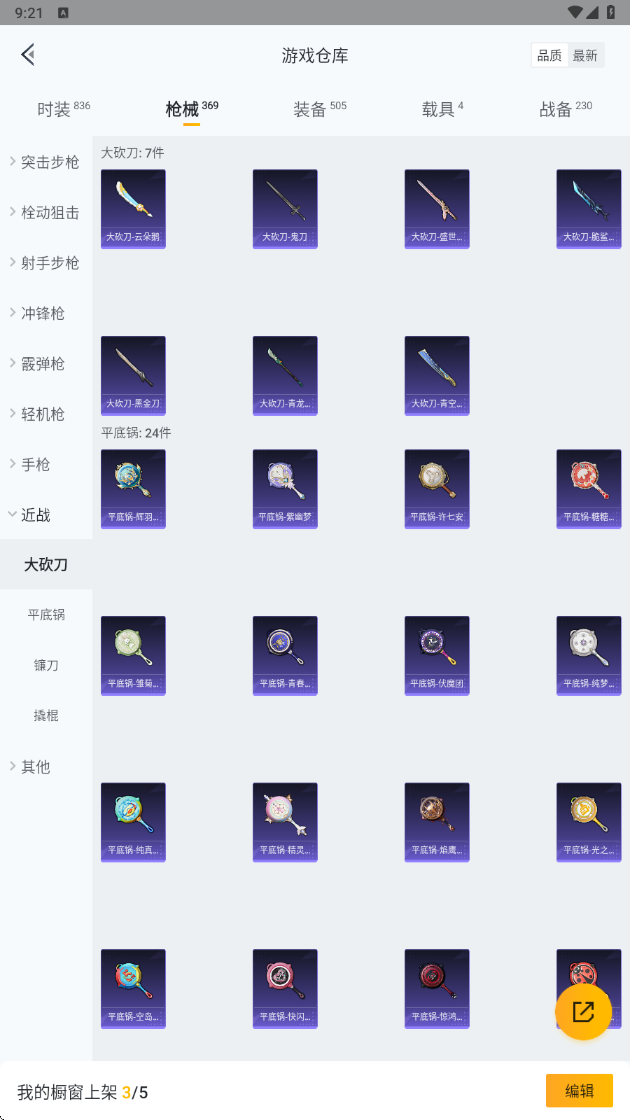Tap the 编辑 button
Viewport: 630px width, 1120px height.
point(579,1091)
